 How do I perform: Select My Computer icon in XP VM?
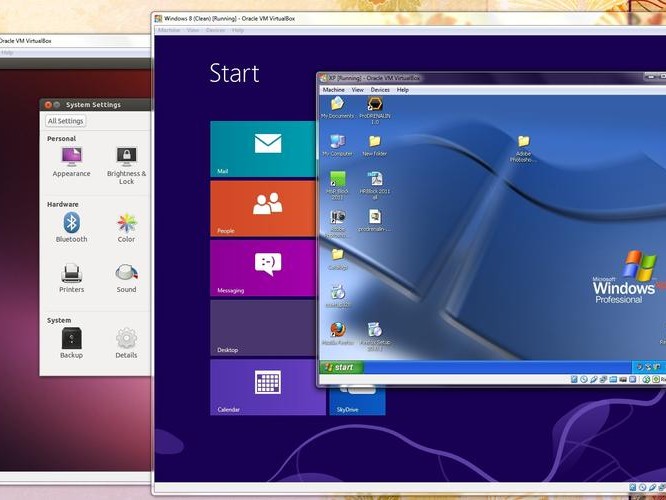[337, 145]
